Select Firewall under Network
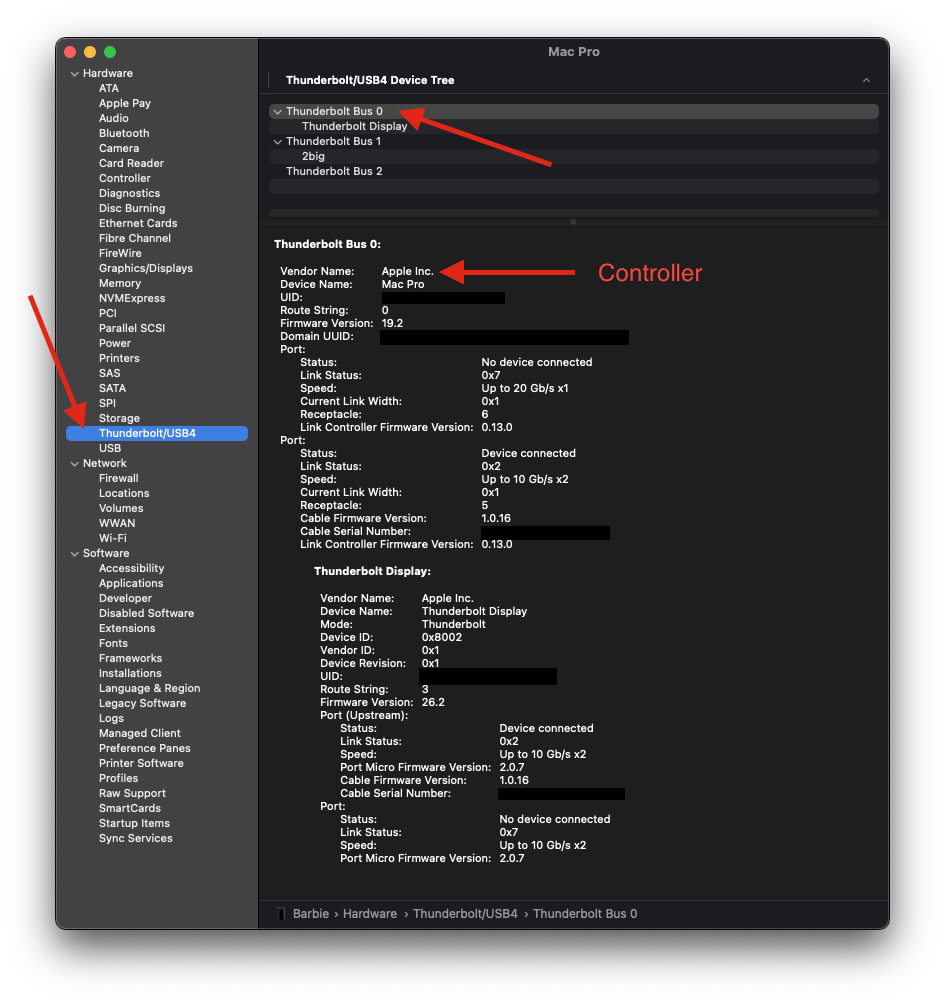This screenshot has height=1003, width=945. pos(118,478)
